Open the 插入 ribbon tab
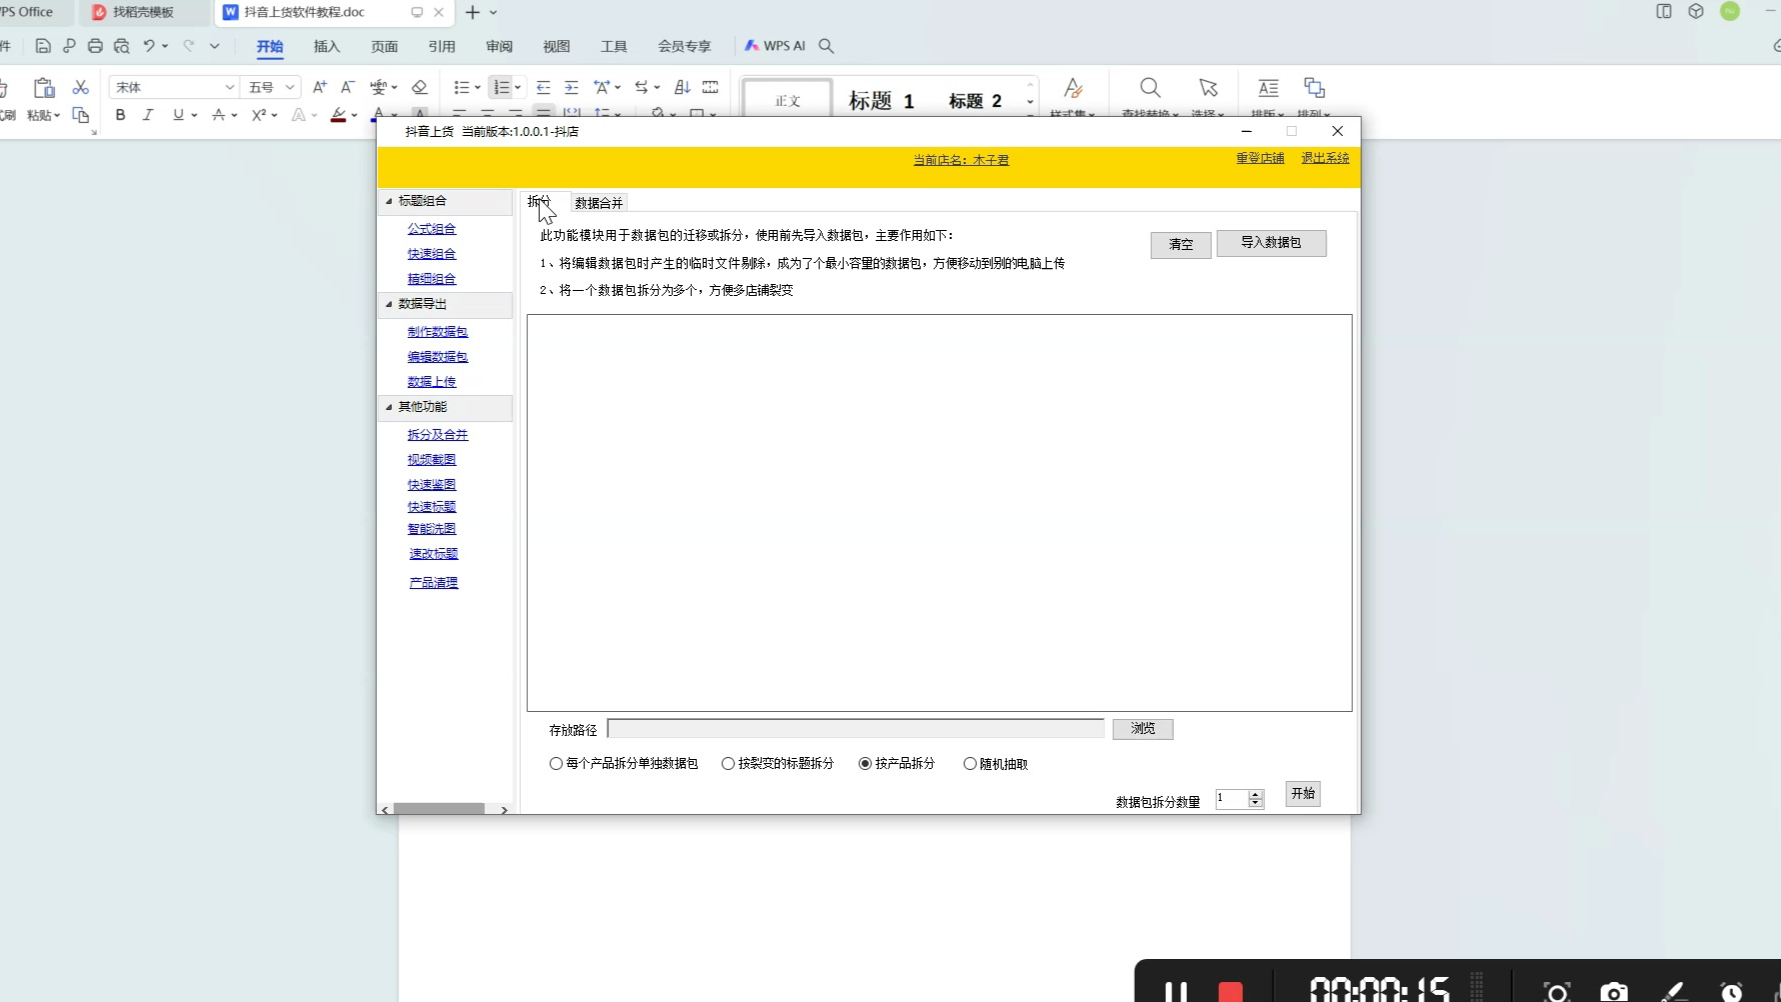Screen dimensions: 1781x1002 pos(327,46)
